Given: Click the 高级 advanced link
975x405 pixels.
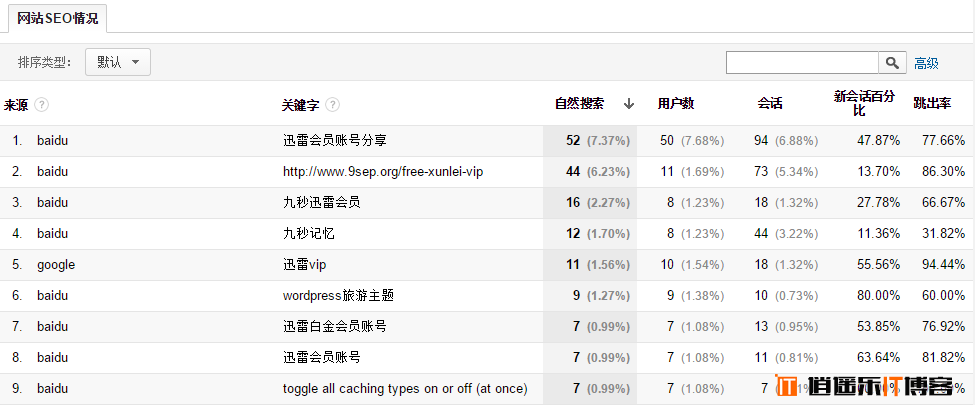Looking at the screenshot, I should (926, 63).
